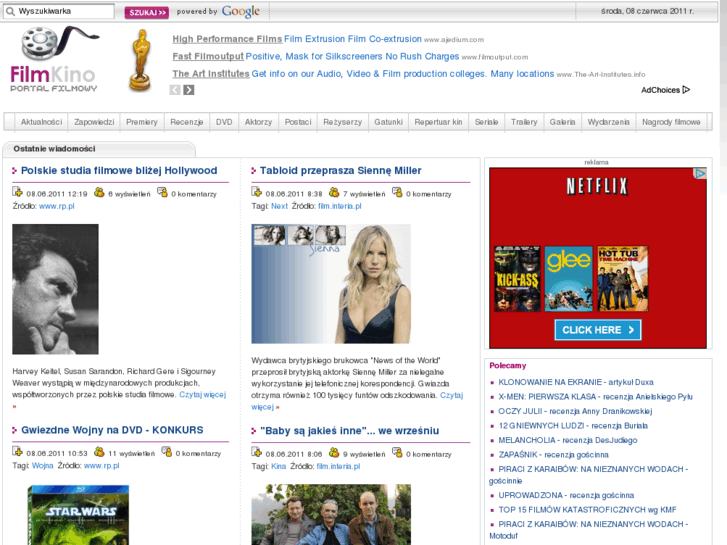Viewport: 727px width, 545px height.
Task: Open the Aktorzy section
Action: pyautogui.click(x=258, y=122)
